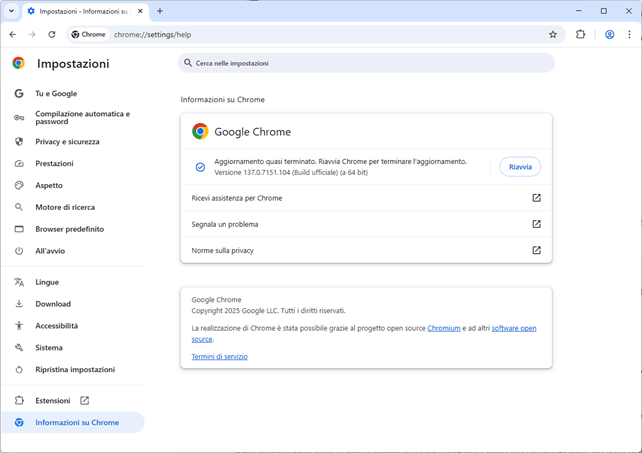Close the Impostazioni tab
The width and height of the screenshot is (642, 453).
140,11
